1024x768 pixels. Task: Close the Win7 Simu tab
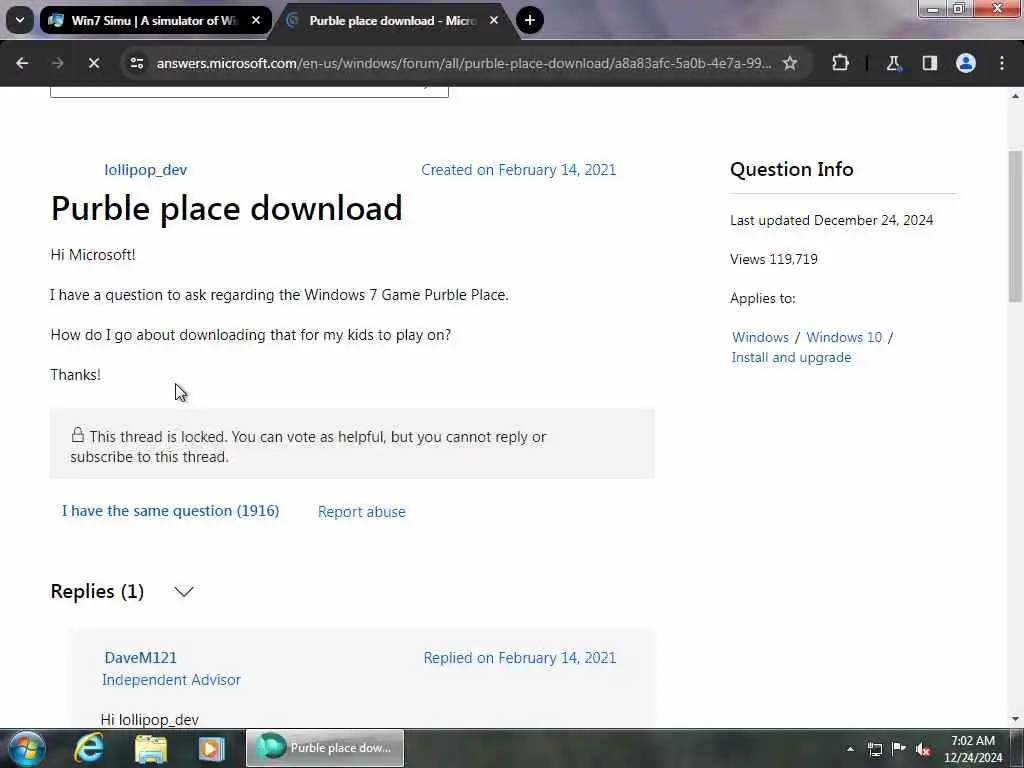coord(256,20)
